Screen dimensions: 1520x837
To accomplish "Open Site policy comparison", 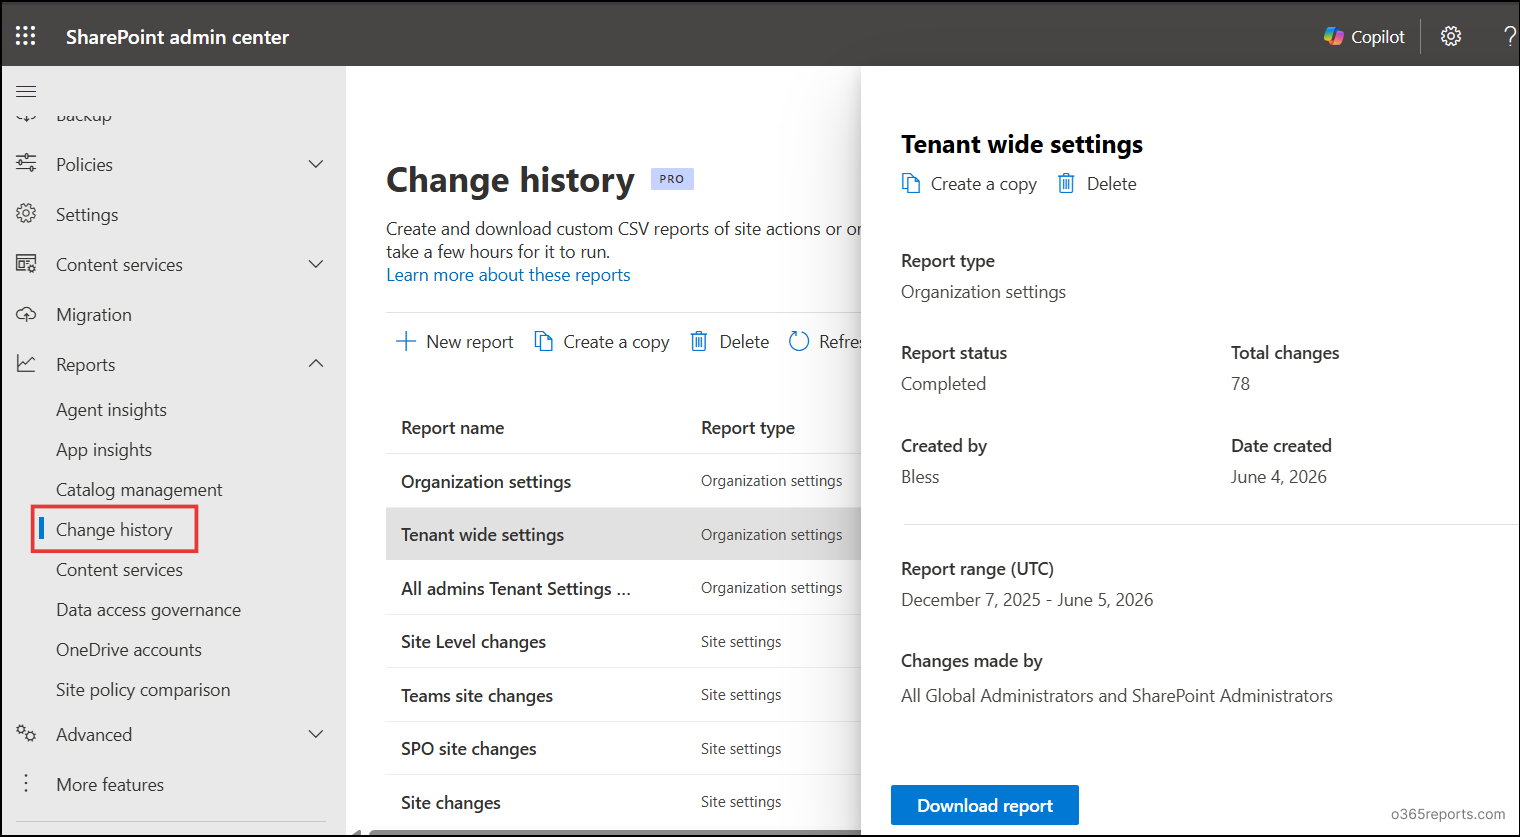I will [x=143, y=689].
